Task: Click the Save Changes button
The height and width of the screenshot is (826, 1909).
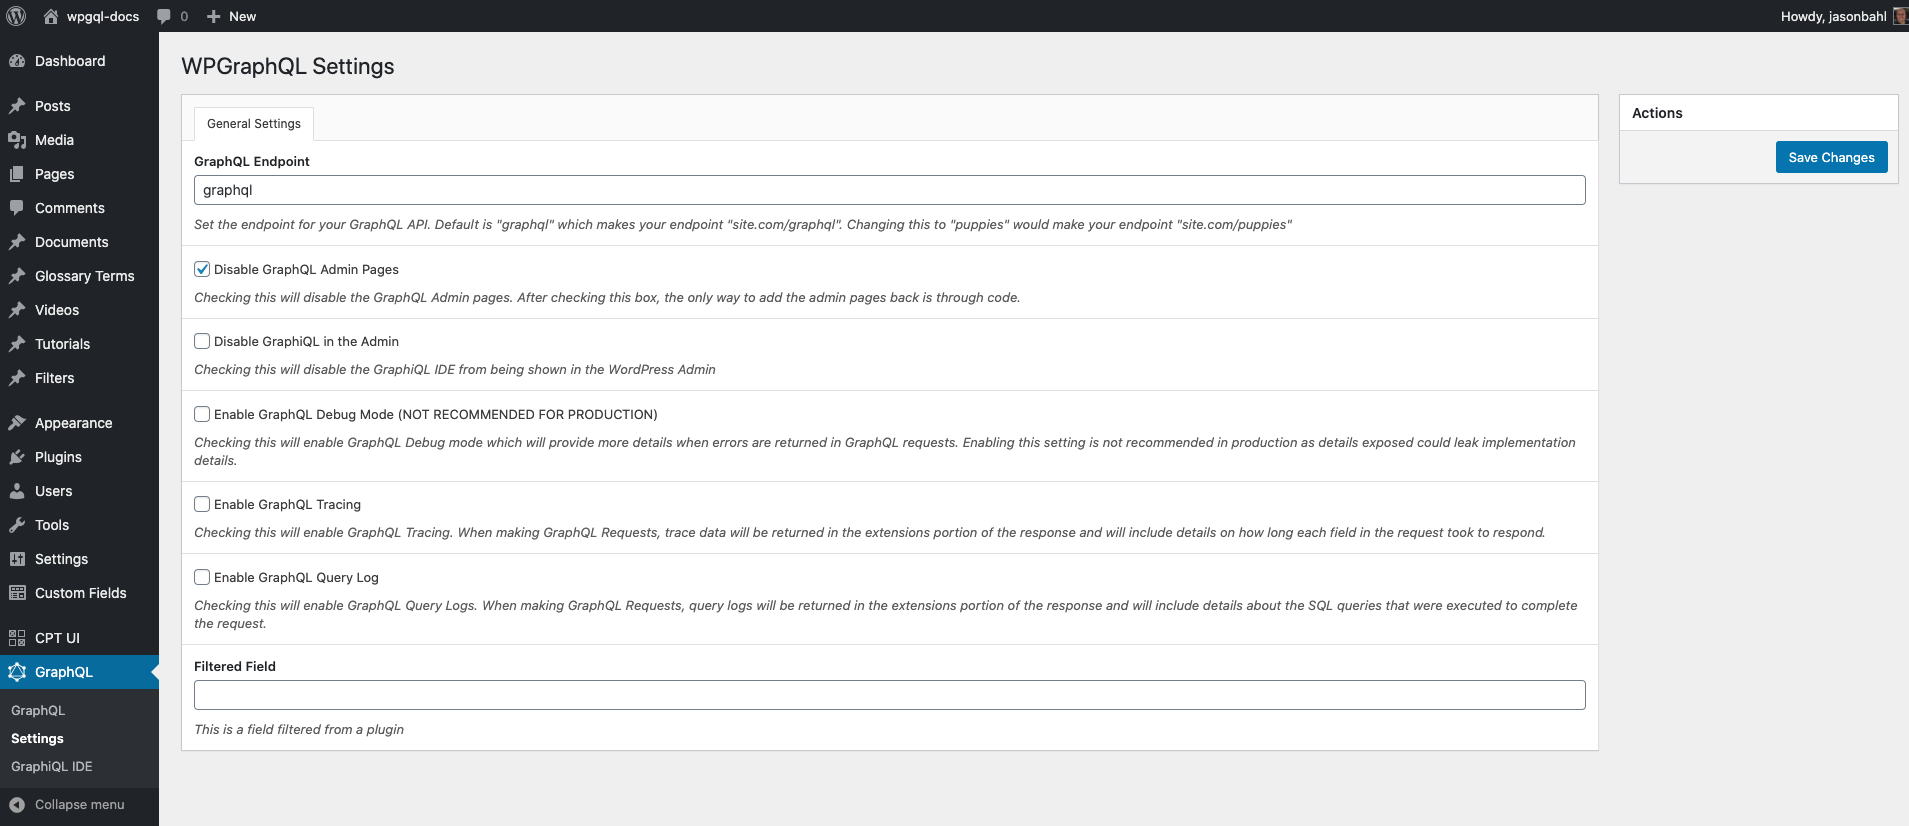Action: [x=1831, y=157]
